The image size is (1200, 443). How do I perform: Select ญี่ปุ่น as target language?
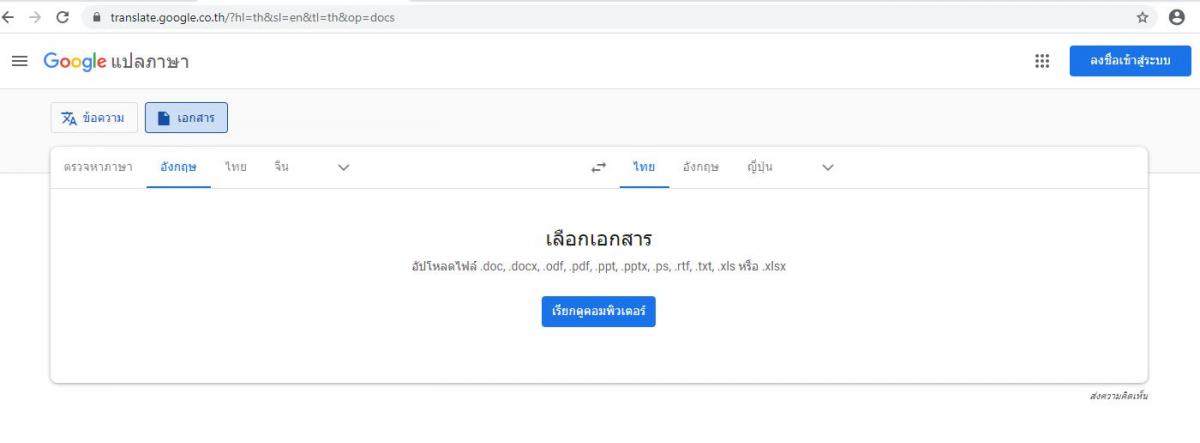(x=760, y=167)
